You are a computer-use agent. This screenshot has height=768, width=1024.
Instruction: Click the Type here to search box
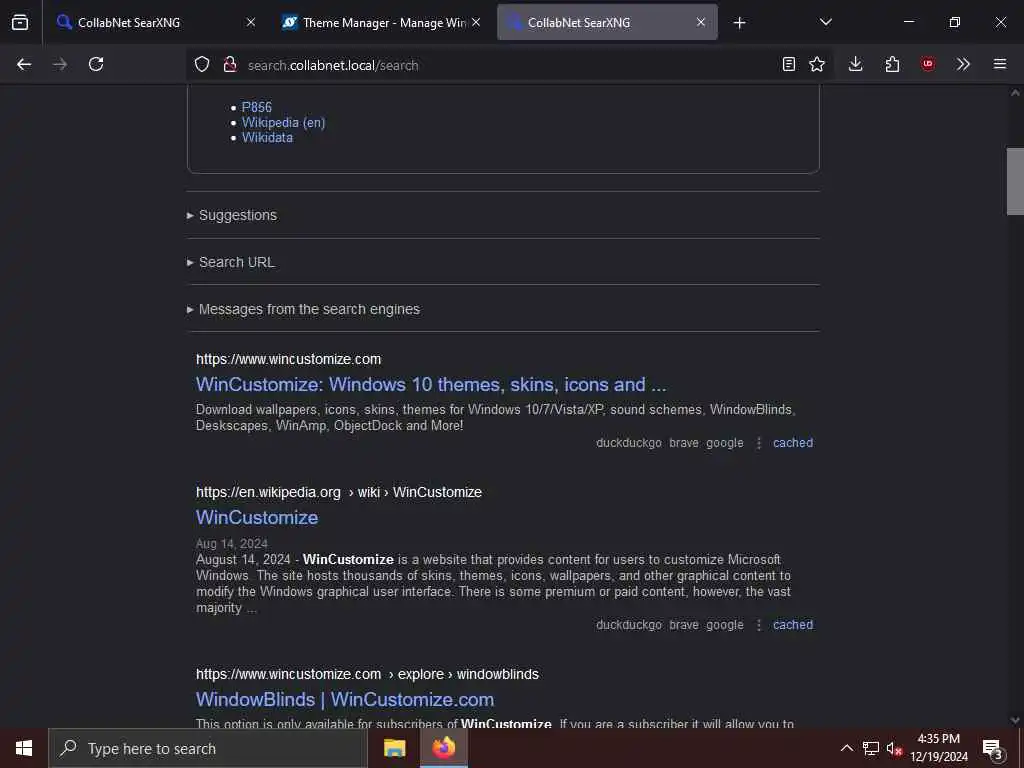coord(208,748)
